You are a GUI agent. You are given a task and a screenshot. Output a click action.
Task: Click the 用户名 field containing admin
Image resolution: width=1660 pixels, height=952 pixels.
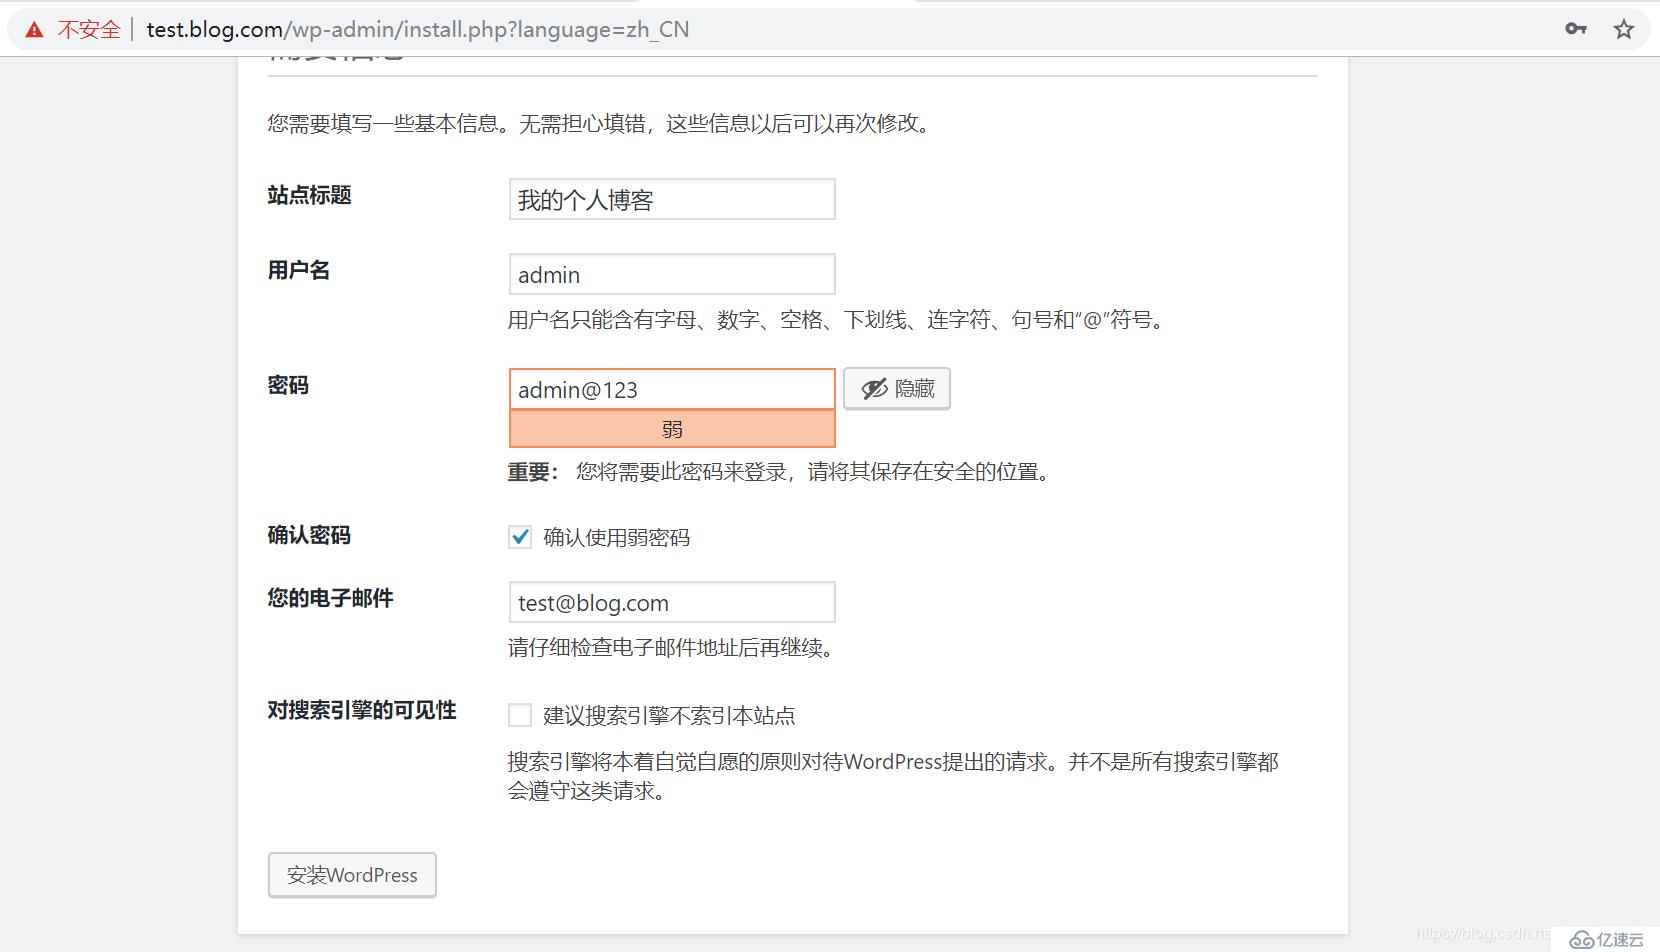(x=672, y=274)
